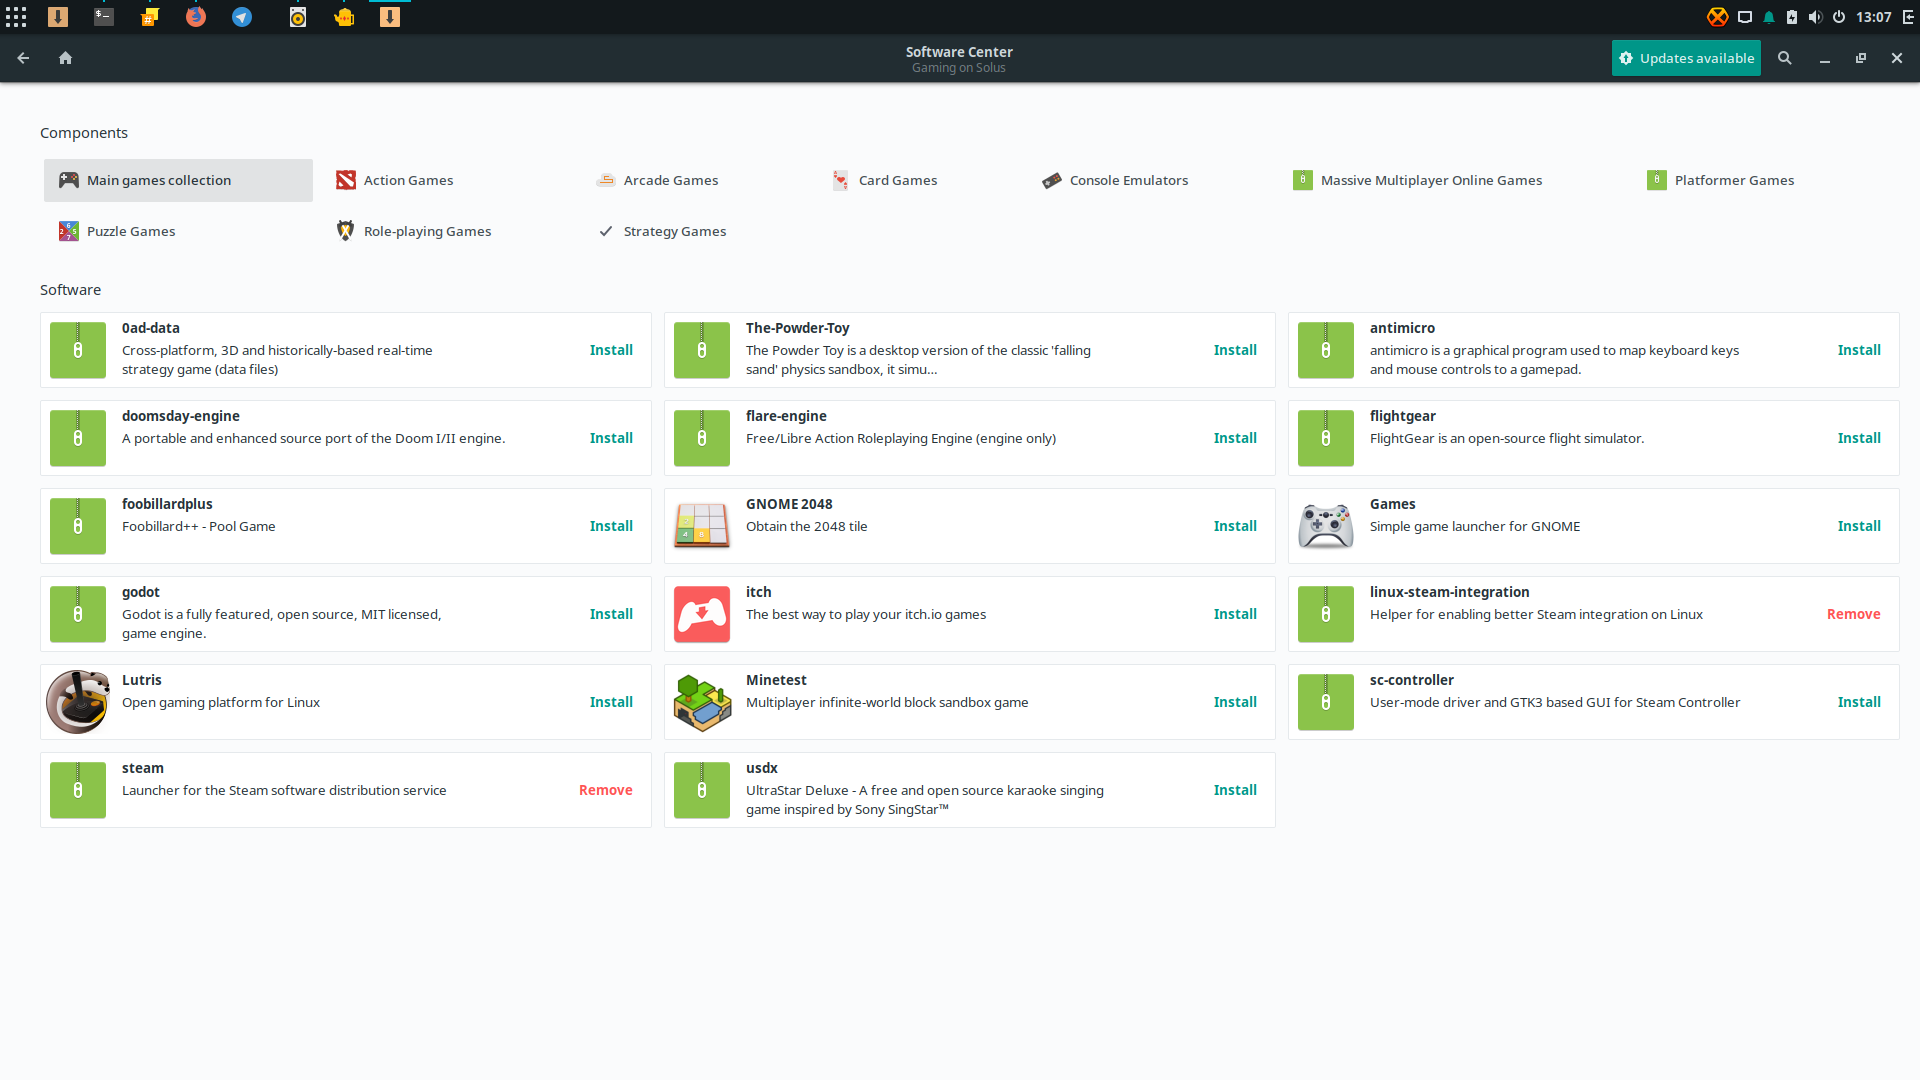Viewport: 1920px width, 1080px height.
Task: Open the foobillardplus title
Action: click(x=167, y=504)
